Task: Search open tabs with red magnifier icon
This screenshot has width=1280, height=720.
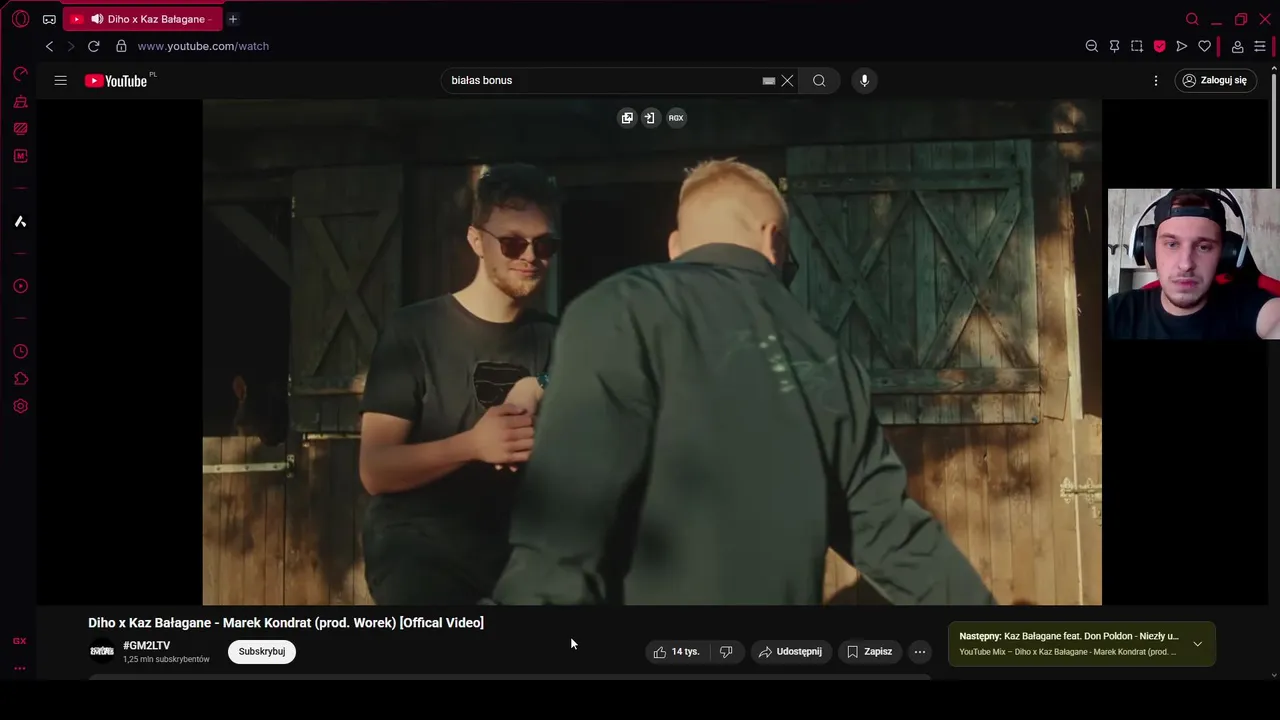Action: point(1192,19)
